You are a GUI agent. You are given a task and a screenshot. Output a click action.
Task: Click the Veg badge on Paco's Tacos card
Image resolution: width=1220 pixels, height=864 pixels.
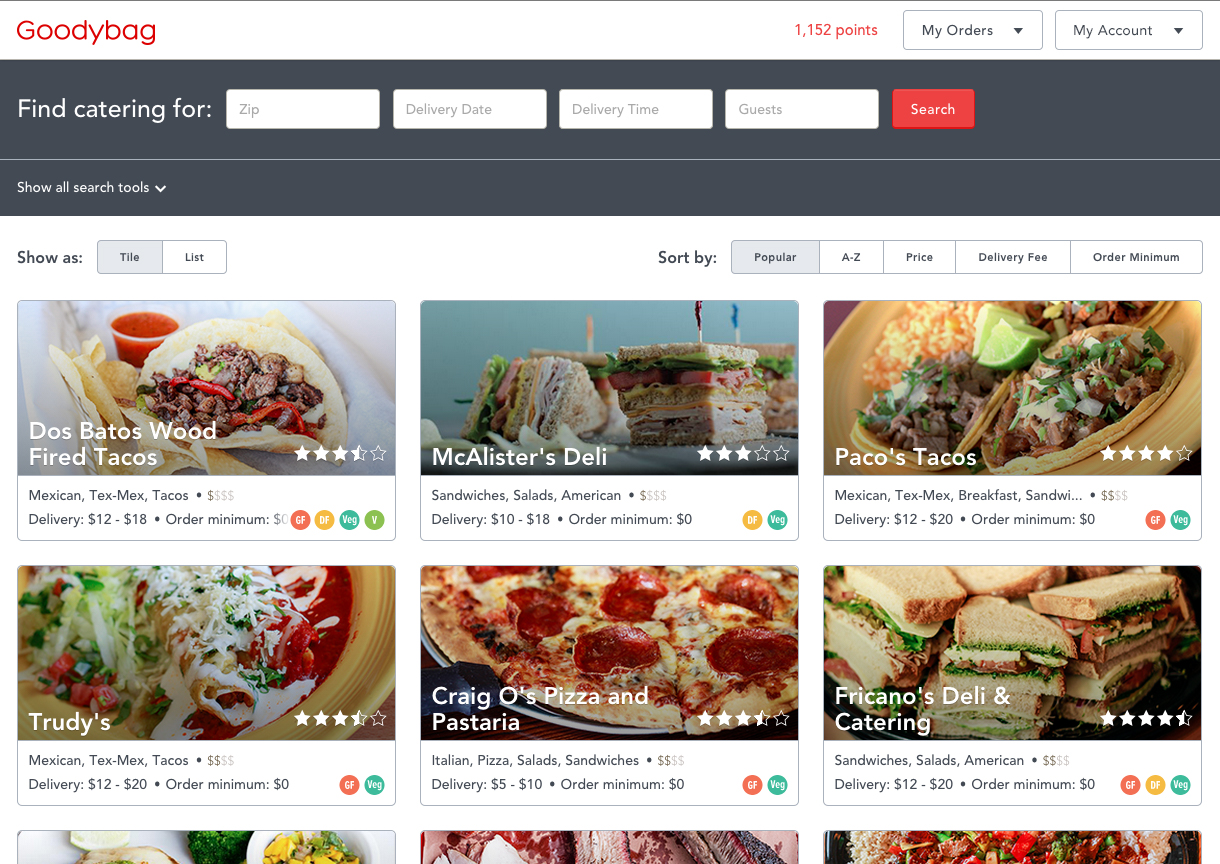(x=1180, y=520)
